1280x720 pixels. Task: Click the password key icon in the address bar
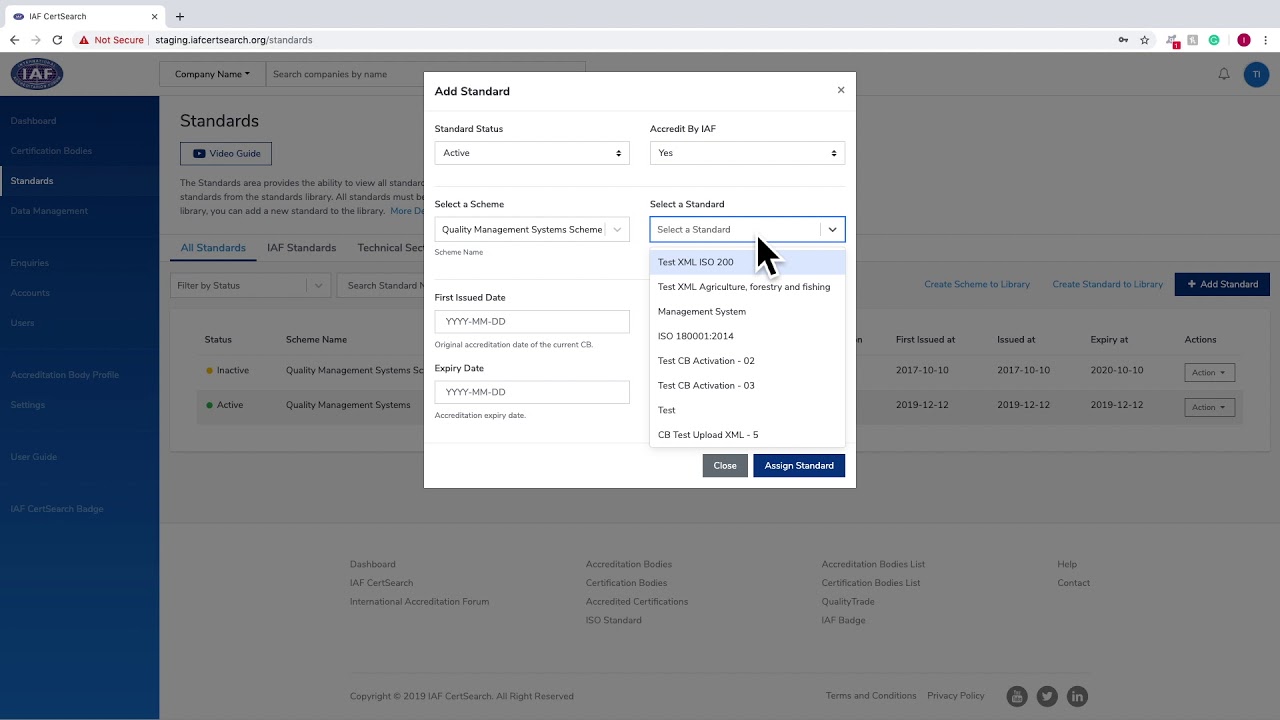[1123, 40]
